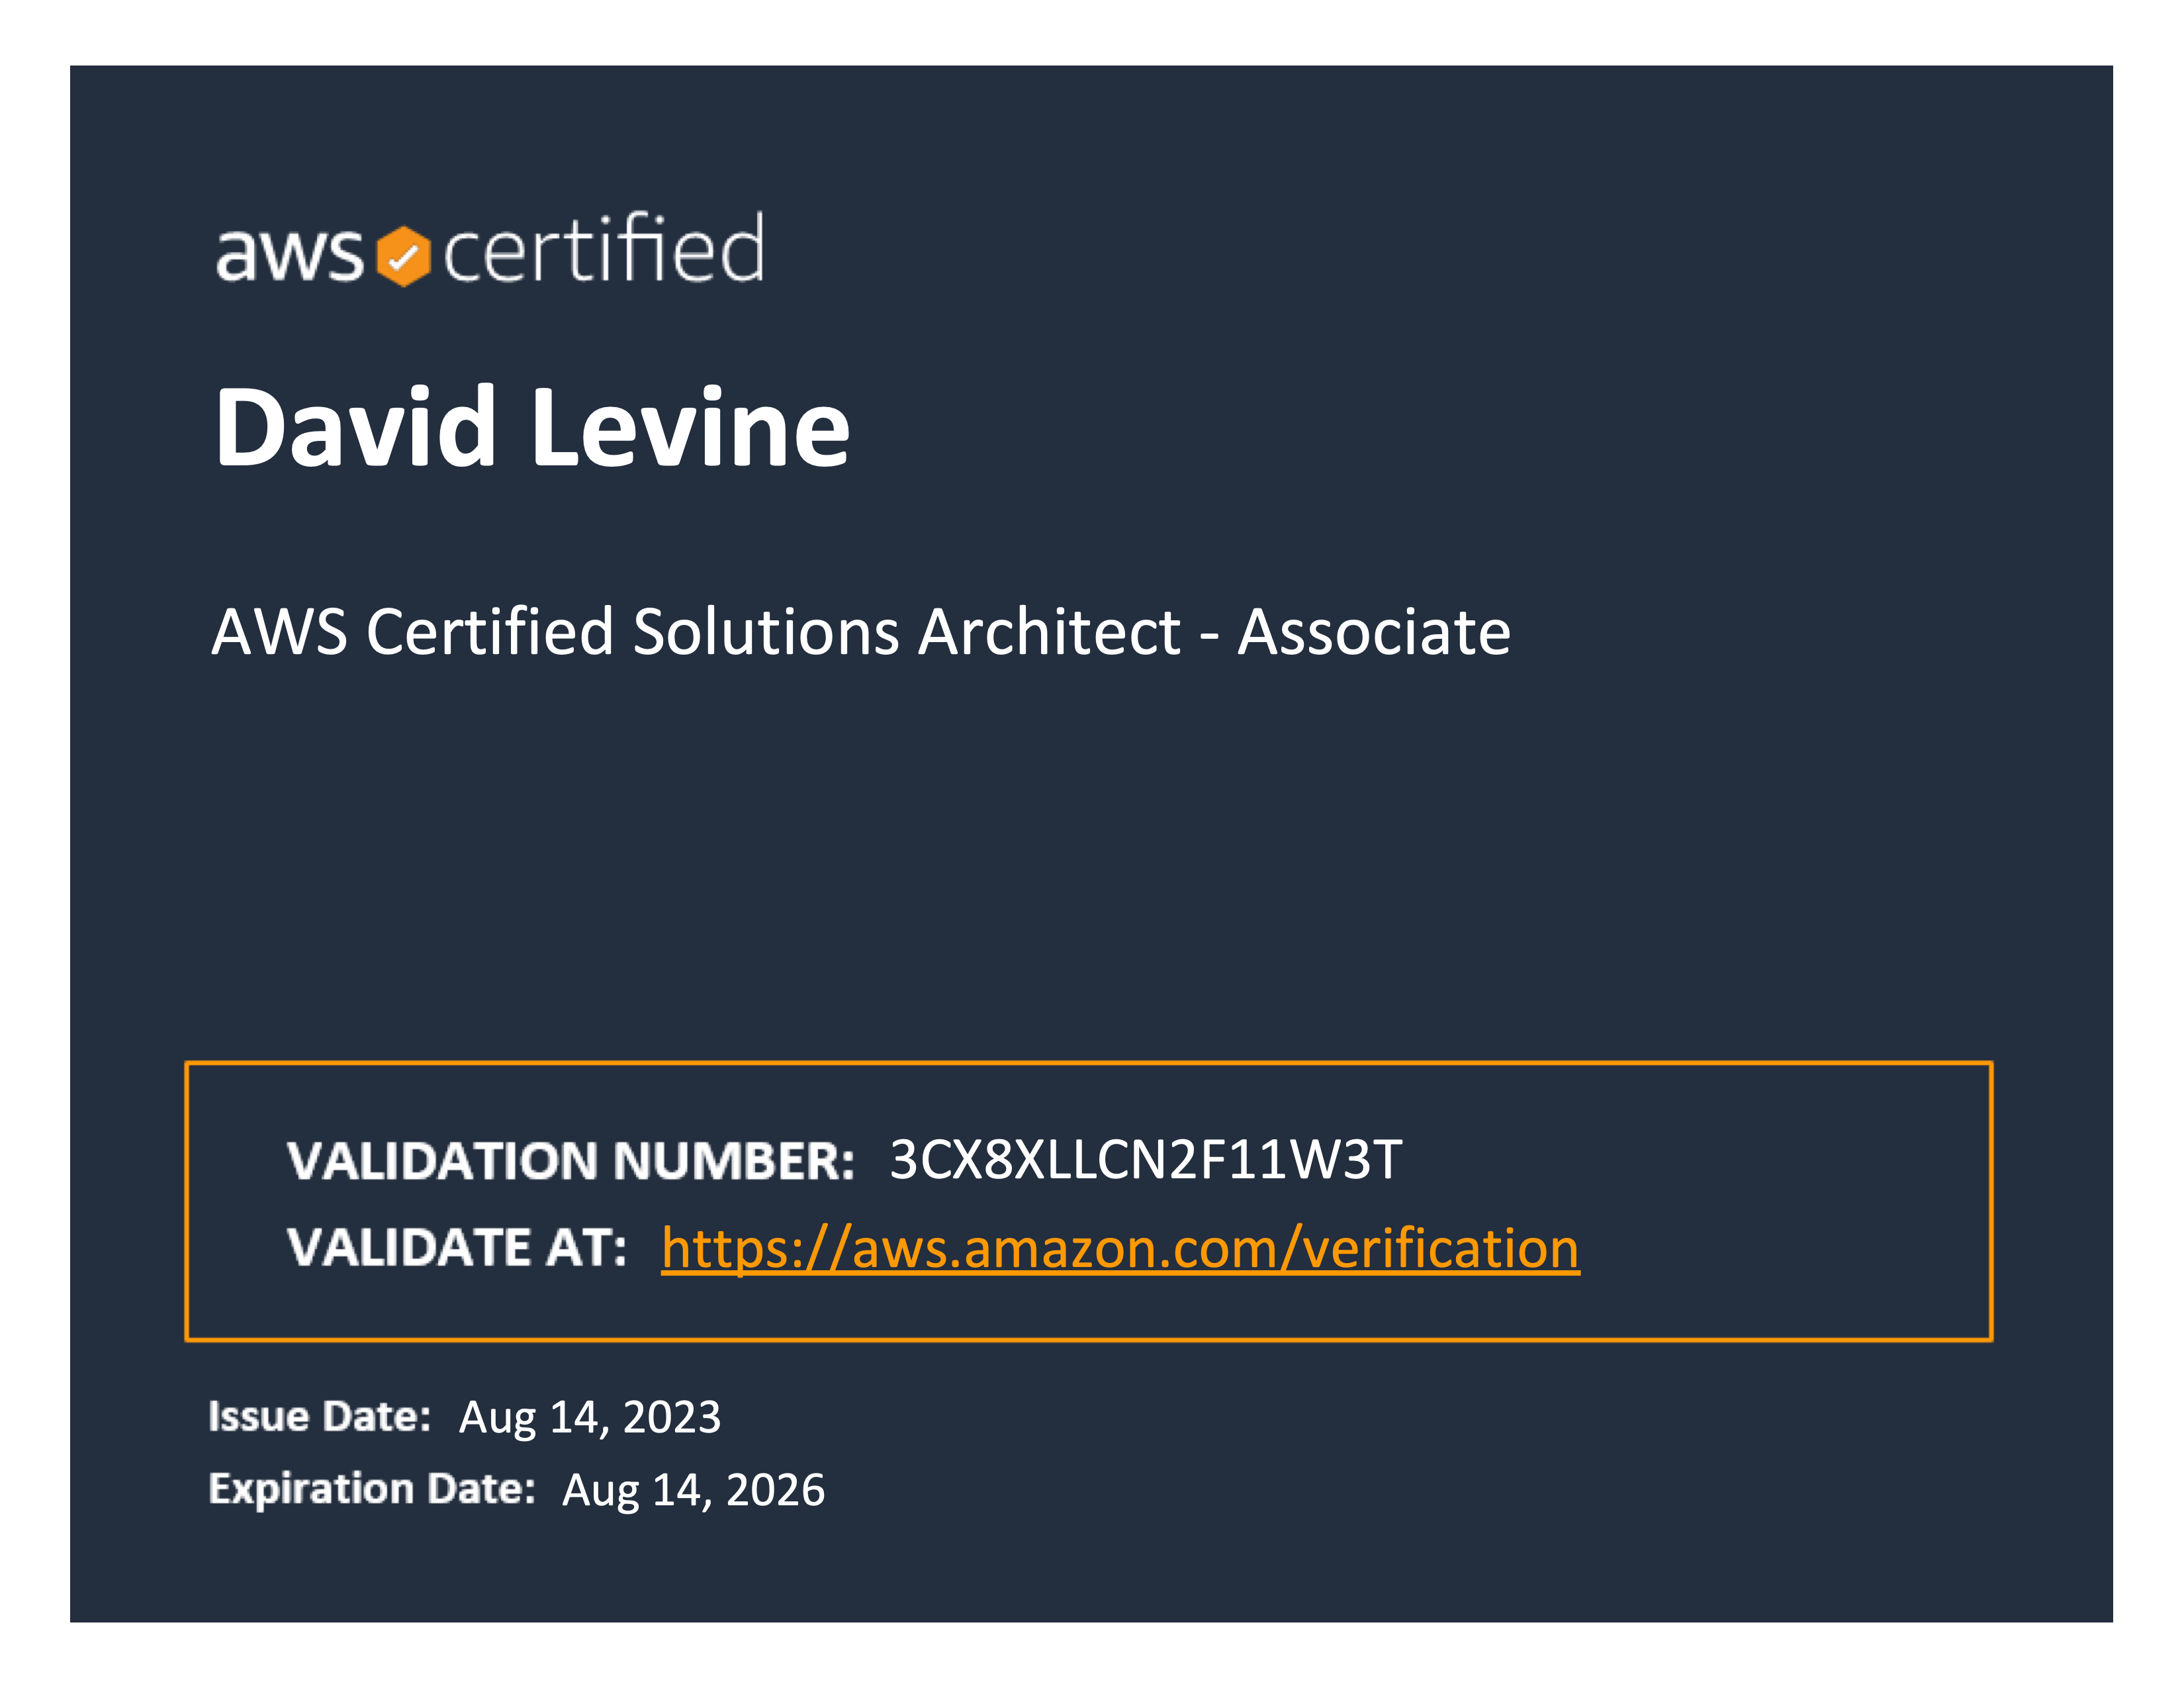
Task: Click the first name "David"
Action: pos(355,427)
